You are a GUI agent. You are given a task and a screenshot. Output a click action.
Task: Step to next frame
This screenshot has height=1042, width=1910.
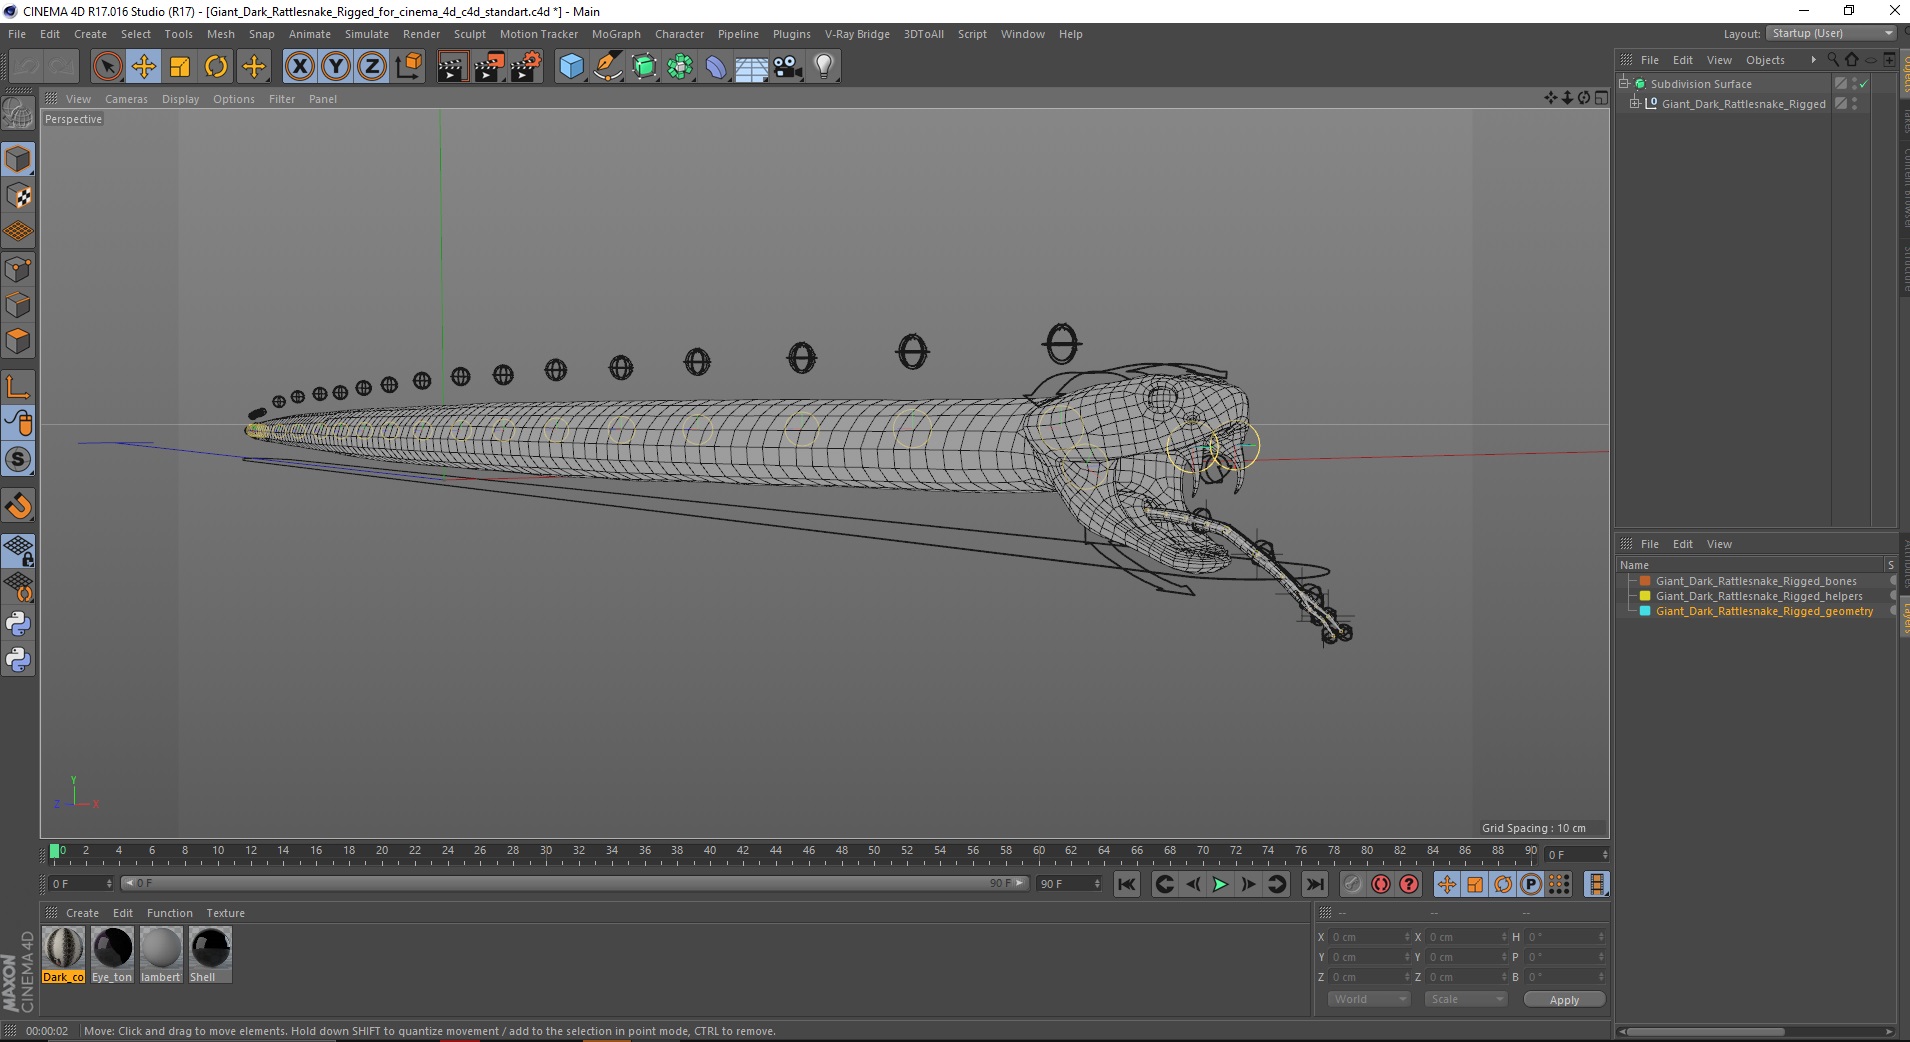(1248, 884)
